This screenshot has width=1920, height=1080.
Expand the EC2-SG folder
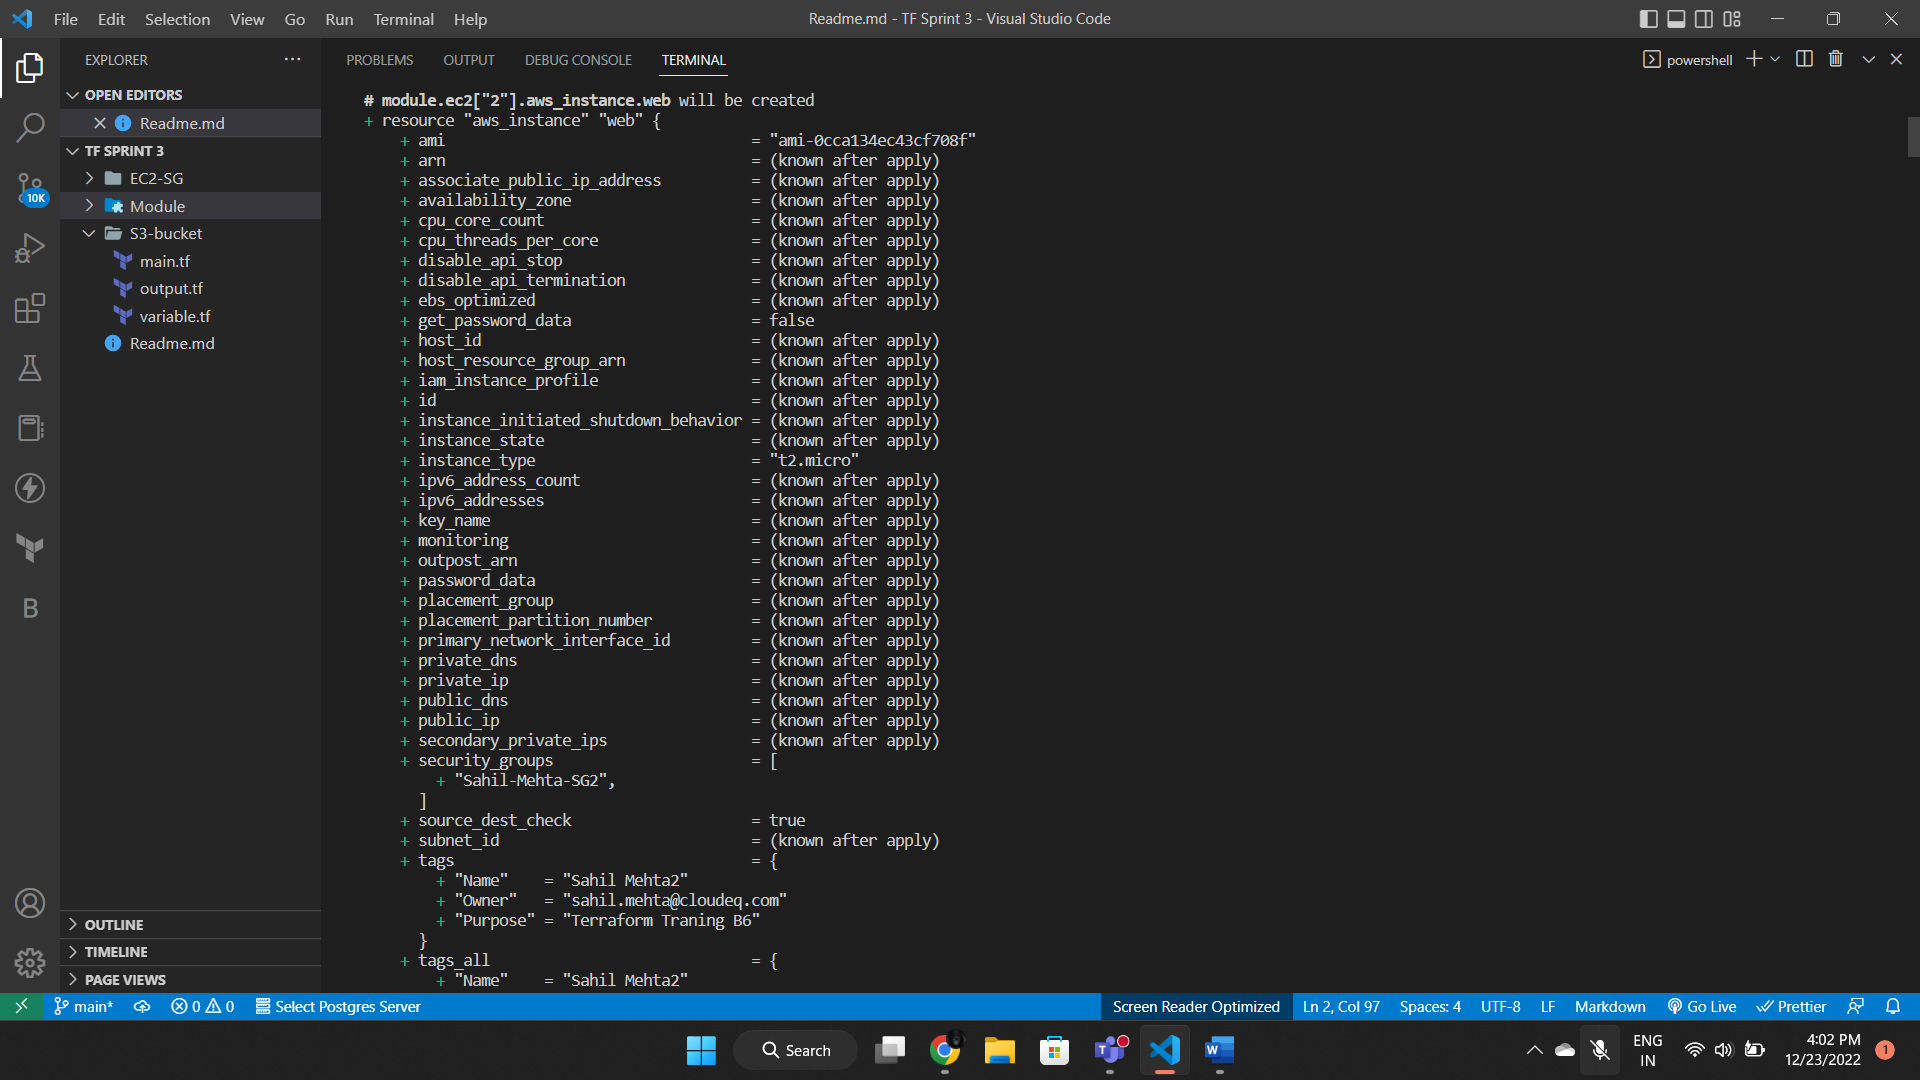click(x=88, y=178)
